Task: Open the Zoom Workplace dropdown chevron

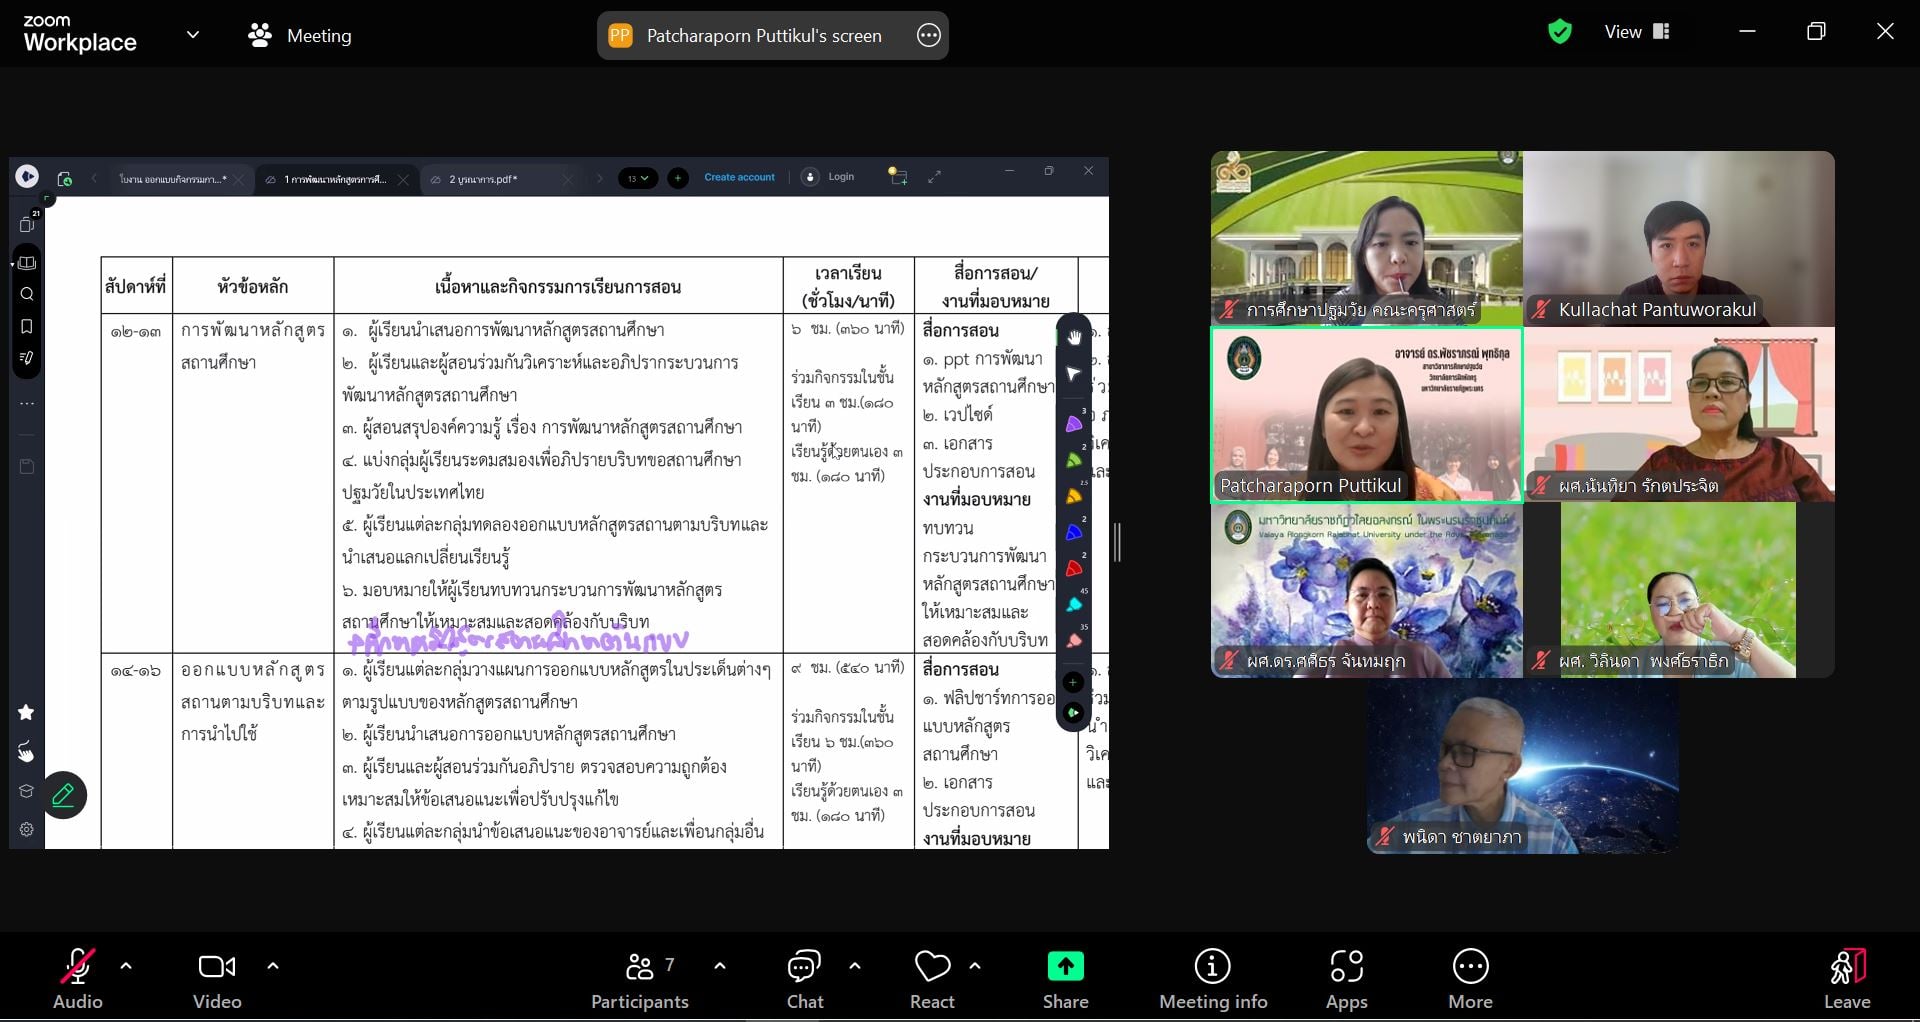Action: 193,35
